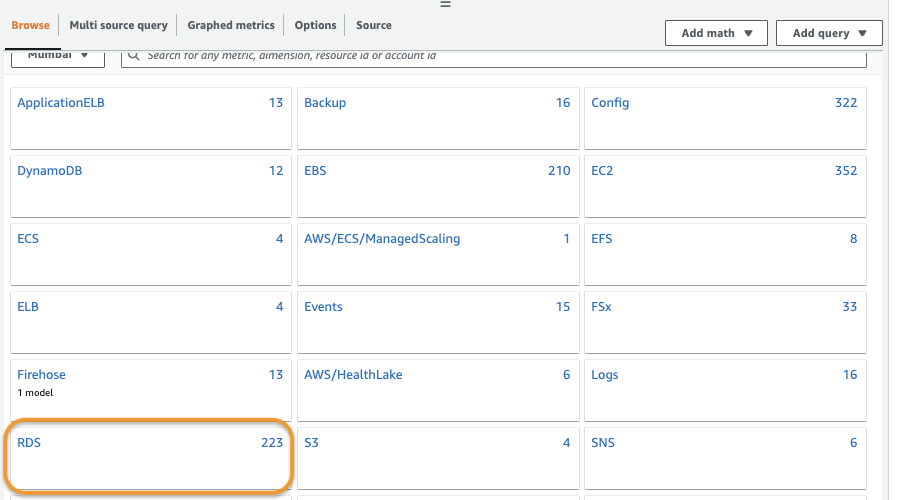The height and width of the screenshot is (500, 917).
Task: Open the Graphed metrics tab
Action: (x=231, y=26)
